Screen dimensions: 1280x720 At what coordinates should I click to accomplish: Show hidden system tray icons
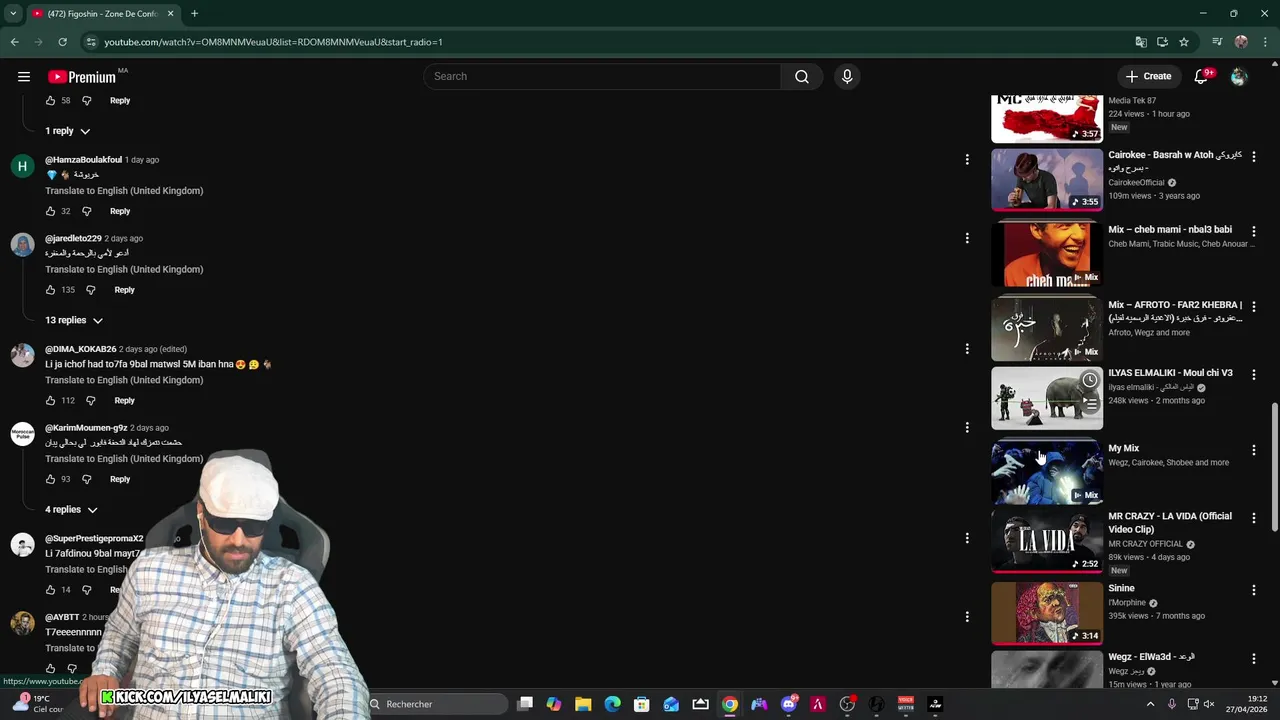(x=1150, y=704)
